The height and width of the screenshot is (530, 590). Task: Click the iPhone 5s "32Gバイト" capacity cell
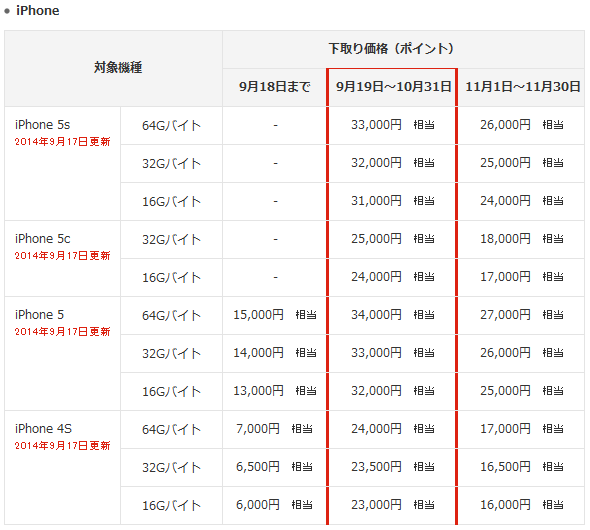(x=171, y=164)
